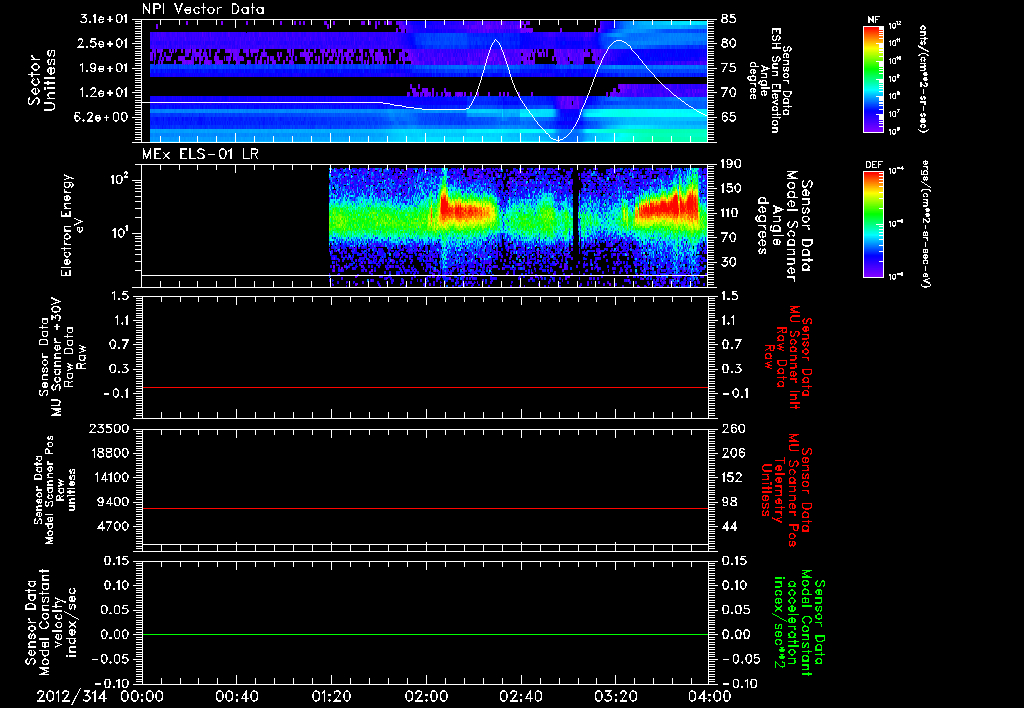The width and height of the screenshot is (1024, 708).
Task: Click the 18800 scanner position tick
Action: coord(109,453)
